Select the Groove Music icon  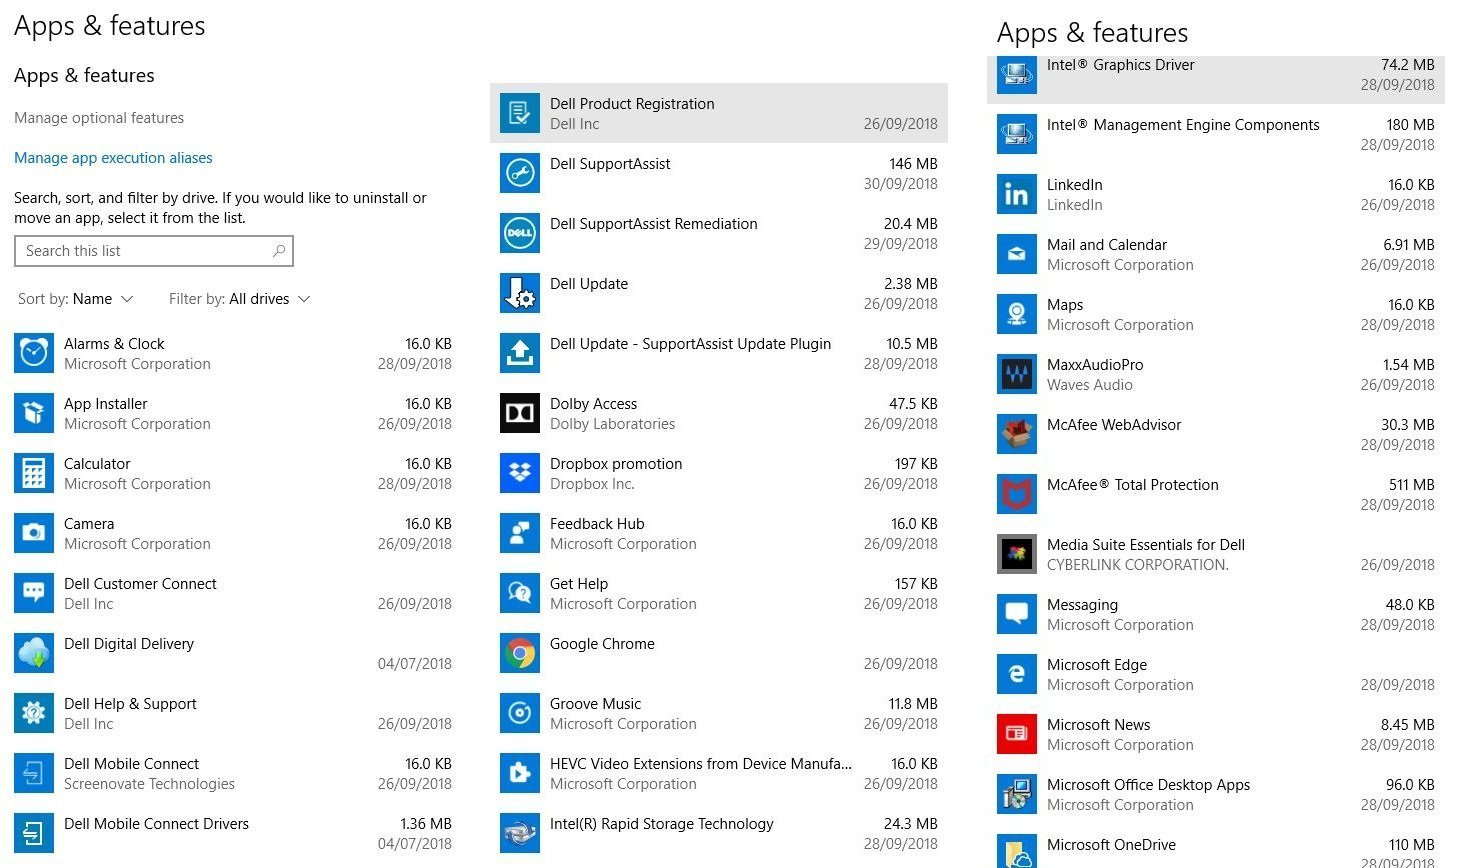click(520, 713)
